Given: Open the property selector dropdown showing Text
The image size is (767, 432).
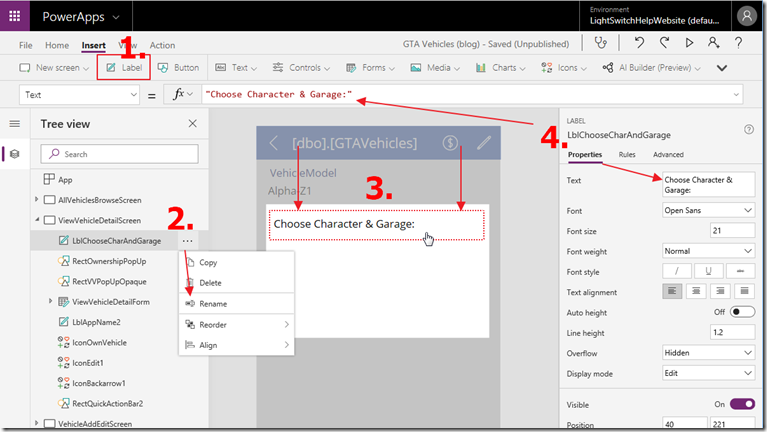Looking at the screenshot, I should tap(79, 94).
